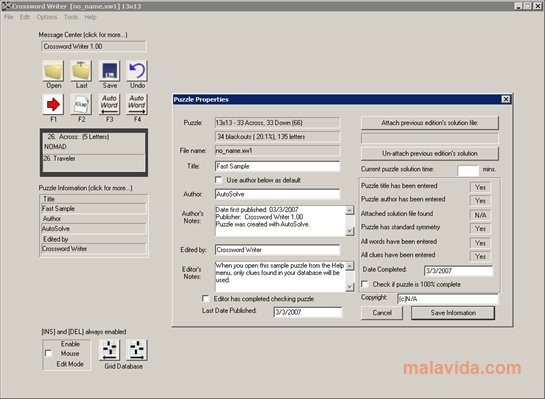Click Editor's Notes scroll up arrow
This screenshot has width=545, height=399.
(350, 266)
